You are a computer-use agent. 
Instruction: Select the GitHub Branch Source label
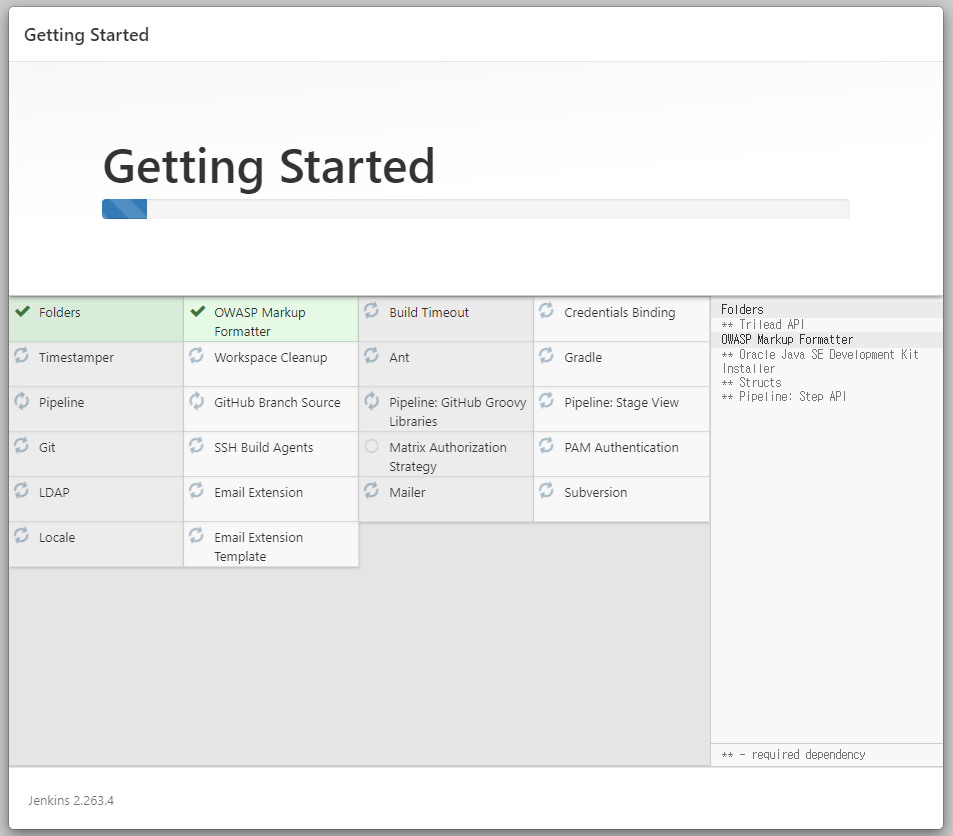(x=277, y=402)
